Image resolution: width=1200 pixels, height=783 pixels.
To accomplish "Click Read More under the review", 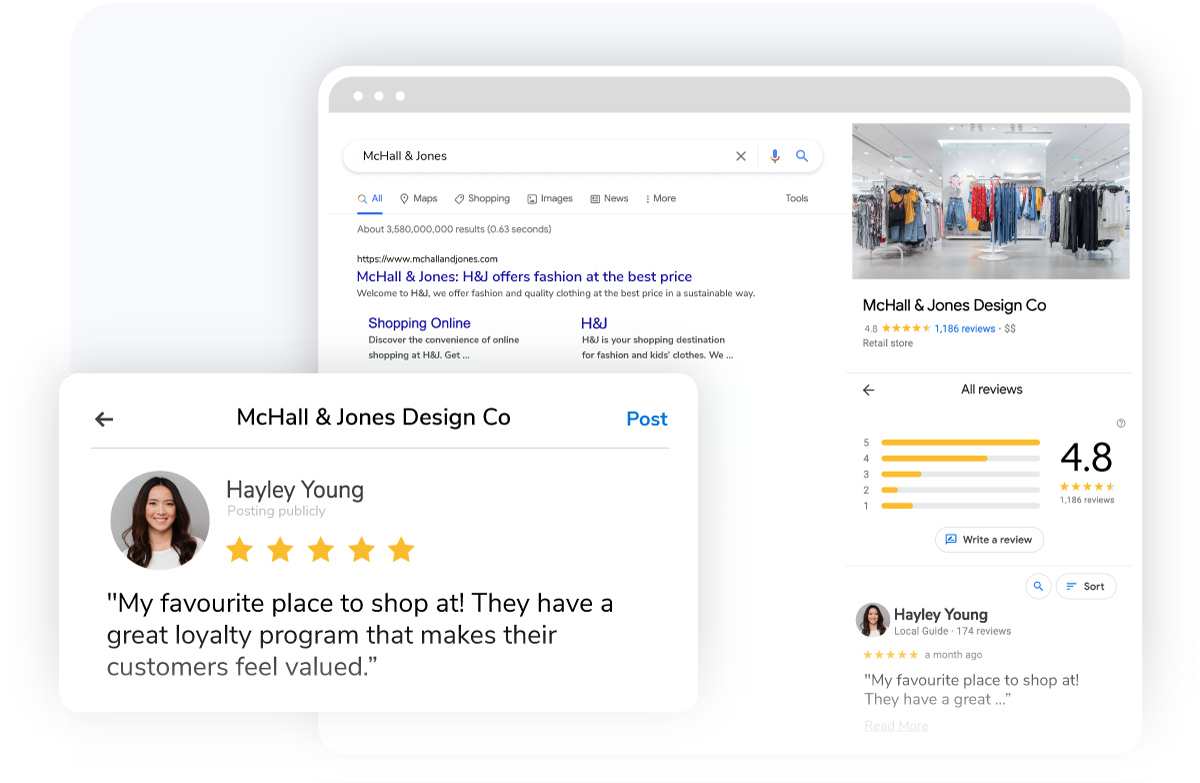I will (x=896, y=726).
